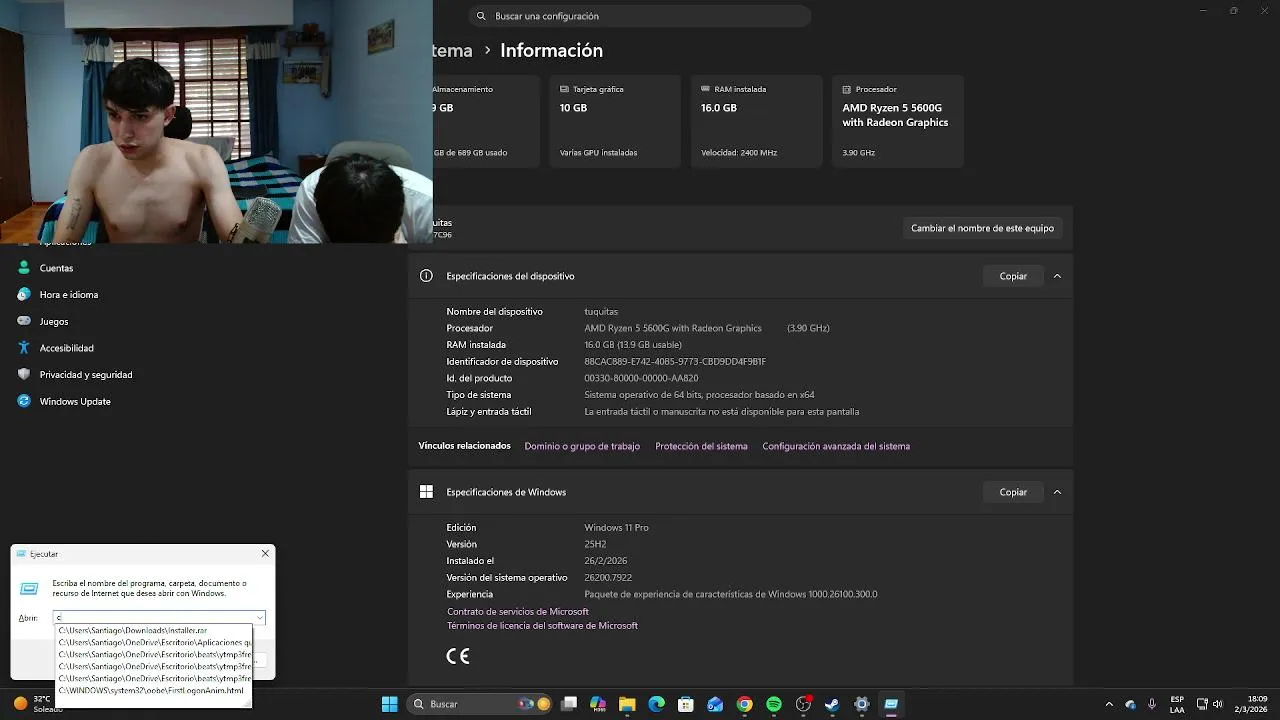Select the Downloads\Installer.rar suggestion

click(153, 631)
